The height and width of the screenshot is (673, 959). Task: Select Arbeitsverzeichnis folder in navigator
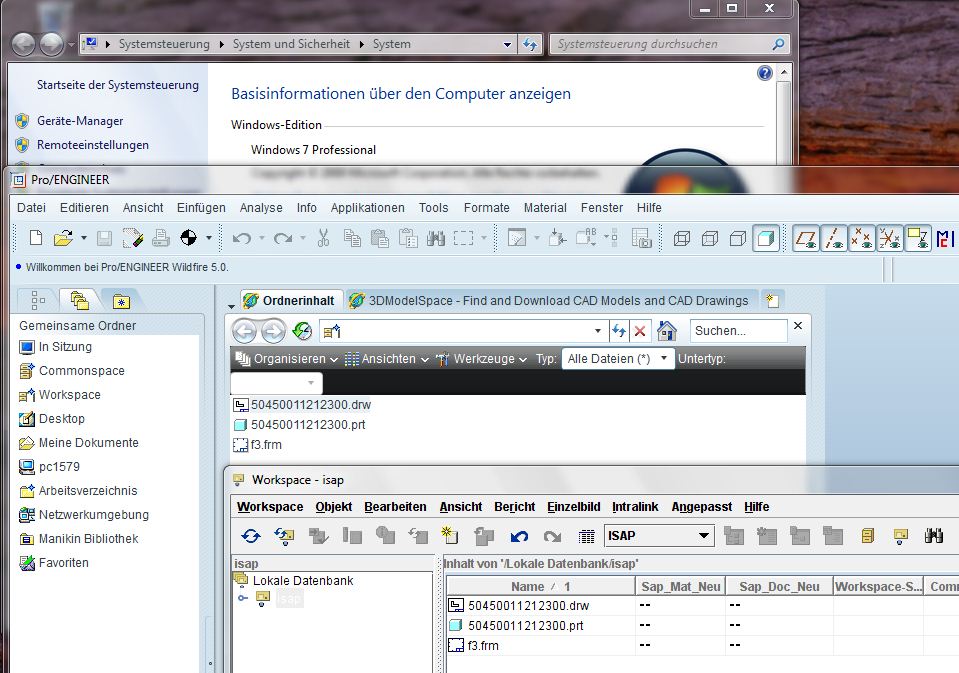coord(88,491)
